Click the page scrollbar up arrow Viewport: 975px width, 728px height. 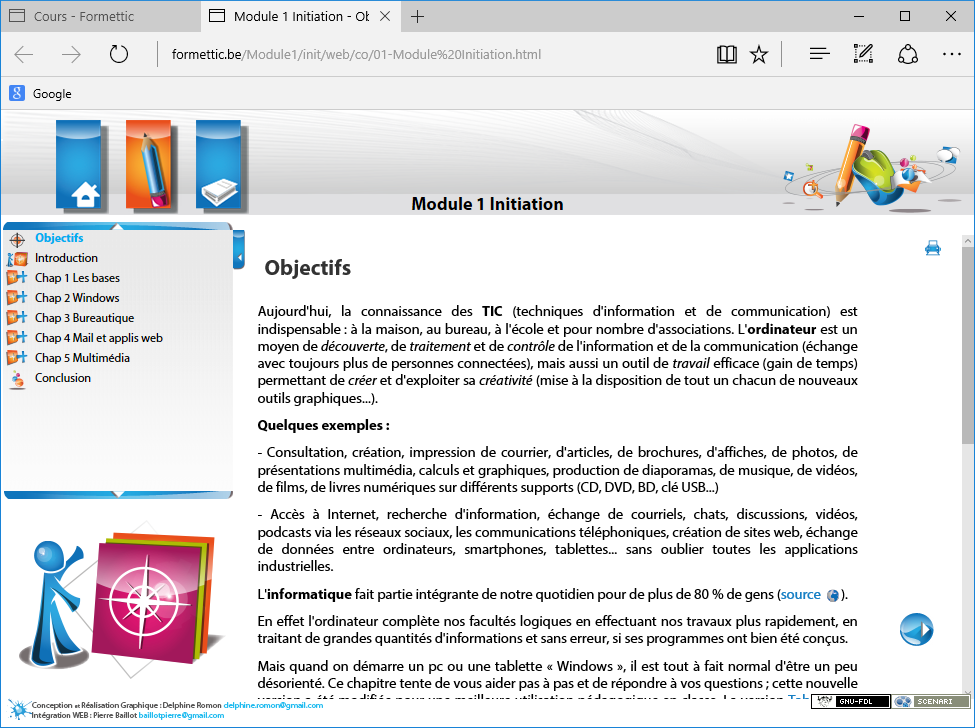(968, 241)
